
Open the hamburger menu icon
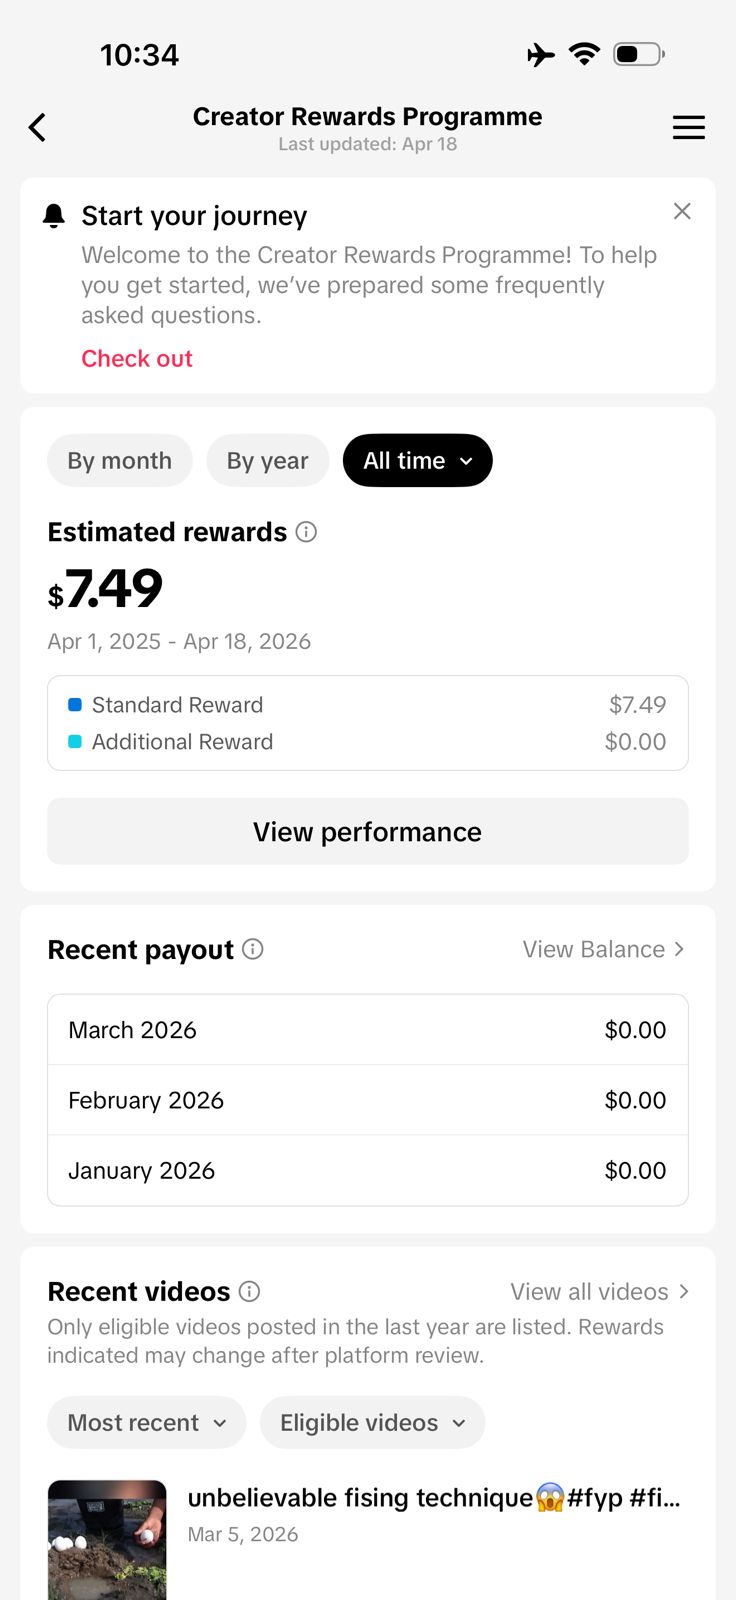coord(688,128)
